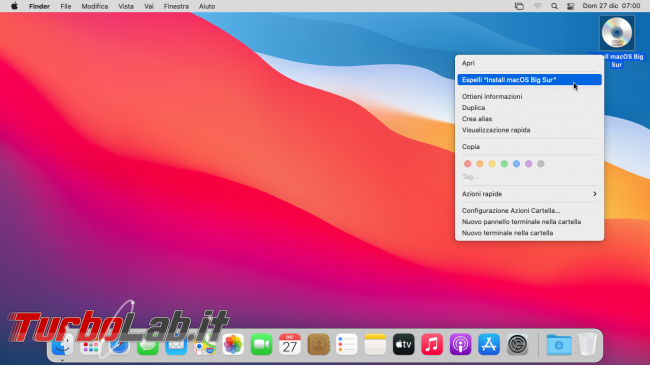Screen dimensions: 650x365
Task: Open Mail from the Dock
Action: click(176, 345)
